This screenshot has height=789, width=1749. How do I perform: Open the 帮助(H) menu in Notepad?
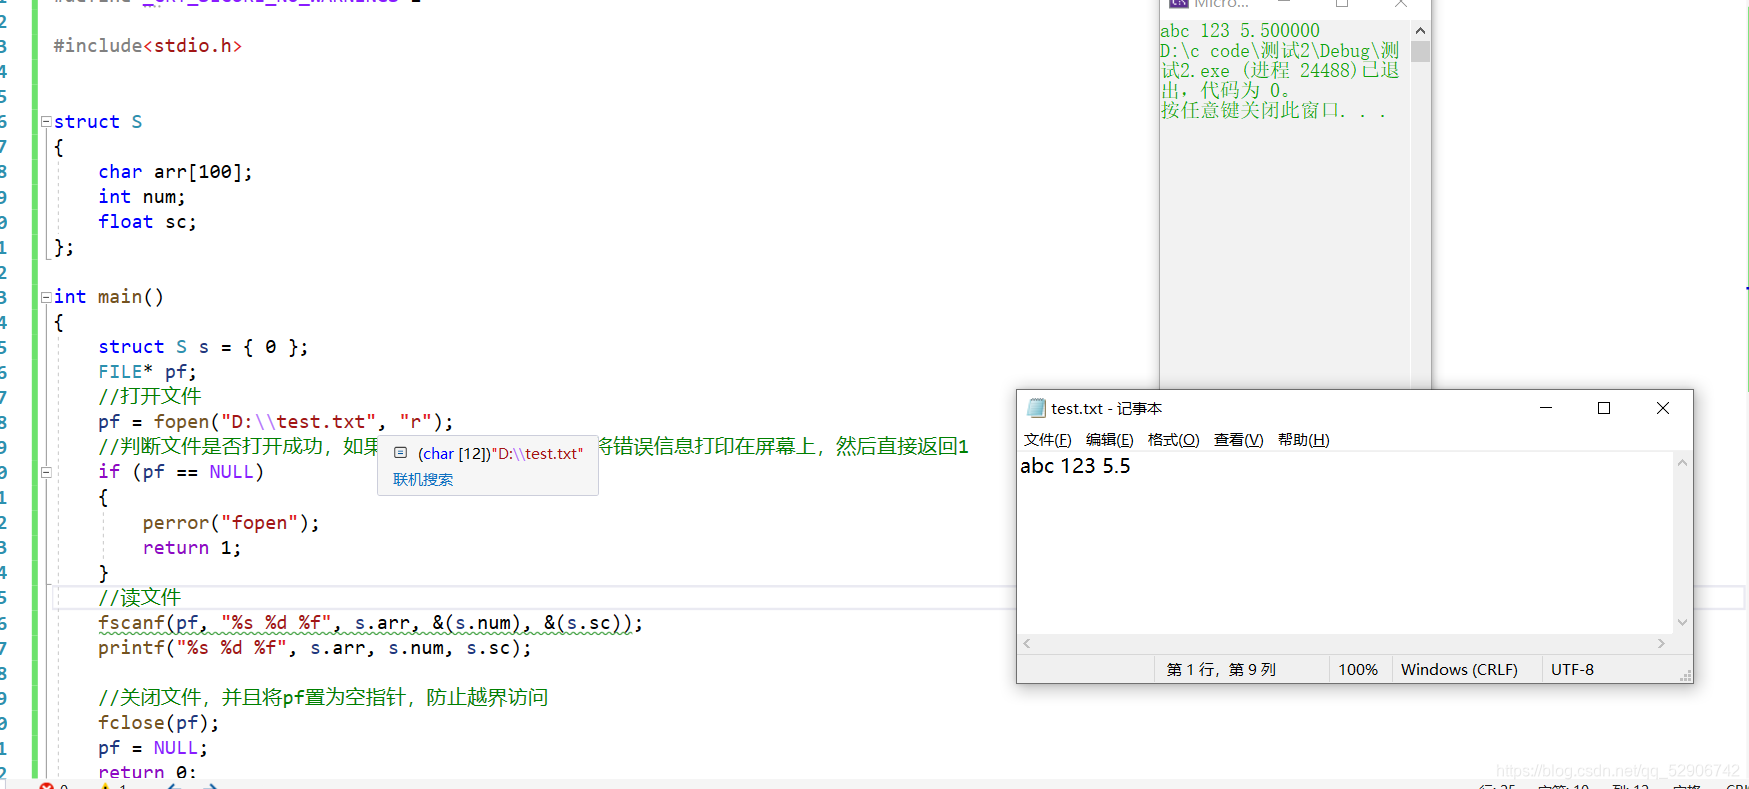(x=1303, y=440)
